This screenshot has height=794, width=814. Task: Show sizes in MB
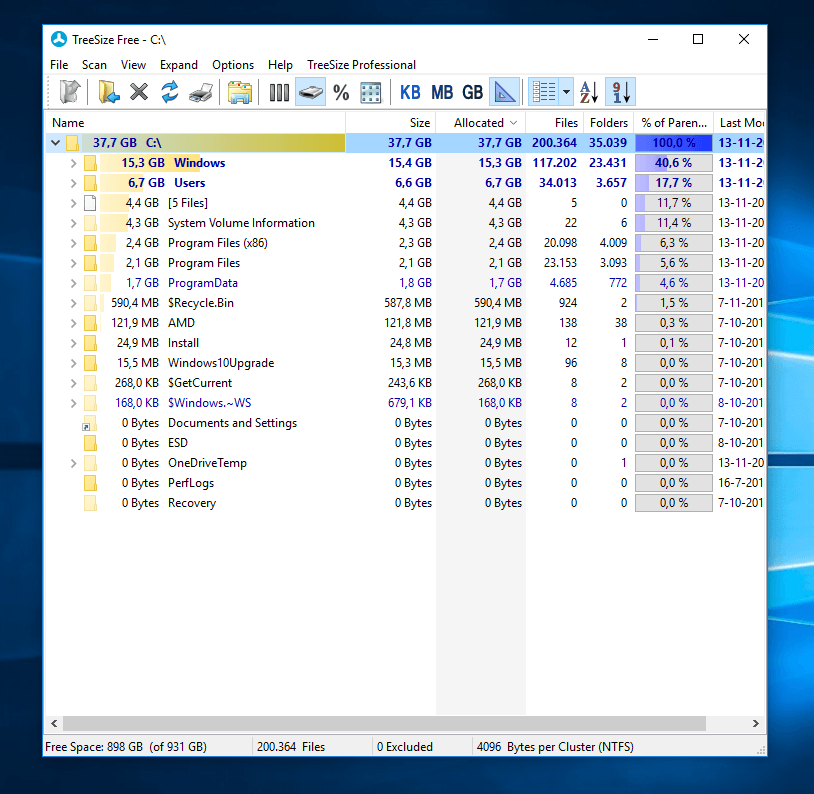(442, 92)
